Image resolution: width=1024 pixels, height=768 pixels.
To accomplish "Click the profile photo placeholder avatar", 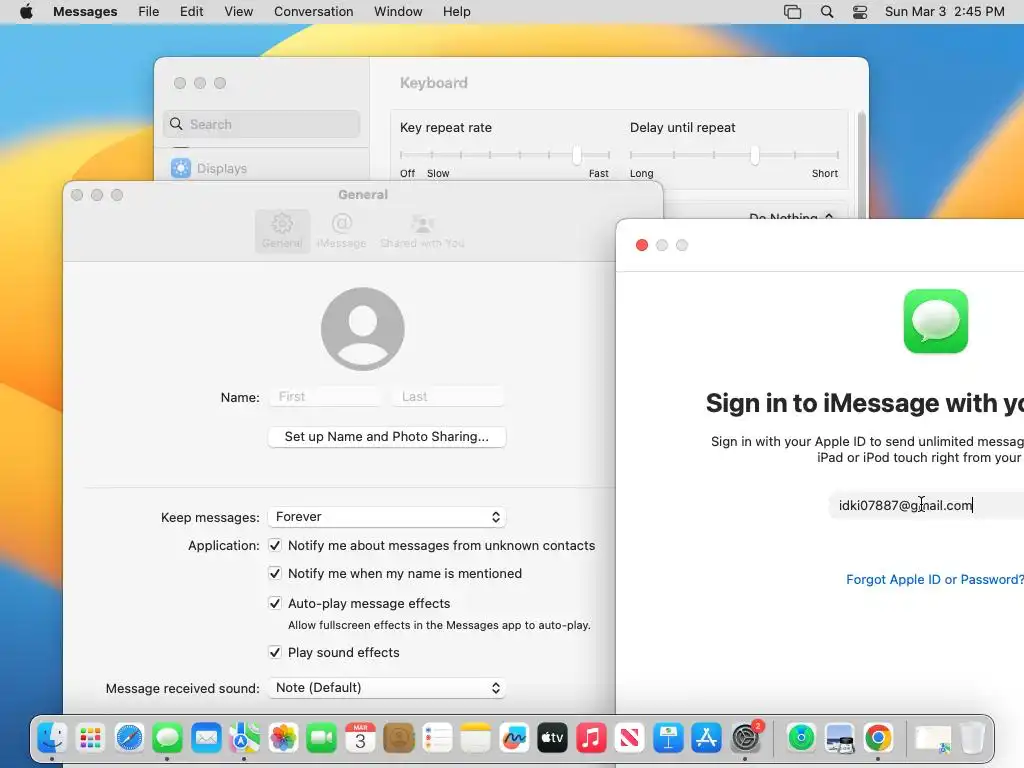I will [362, 329].
